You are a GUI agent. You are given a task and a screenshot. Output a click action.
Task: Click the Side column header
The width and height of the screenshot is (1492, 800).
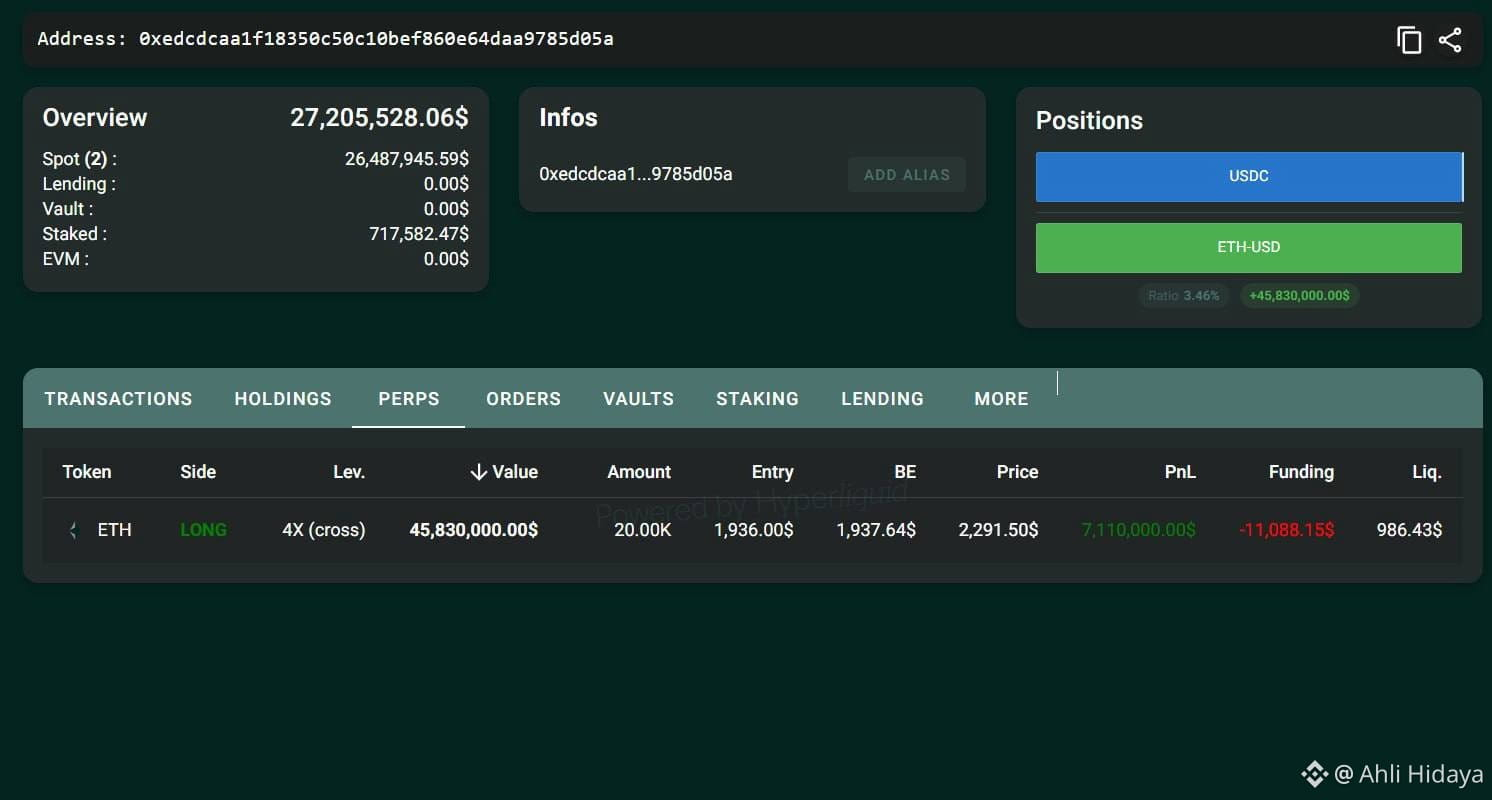(198, 472)
